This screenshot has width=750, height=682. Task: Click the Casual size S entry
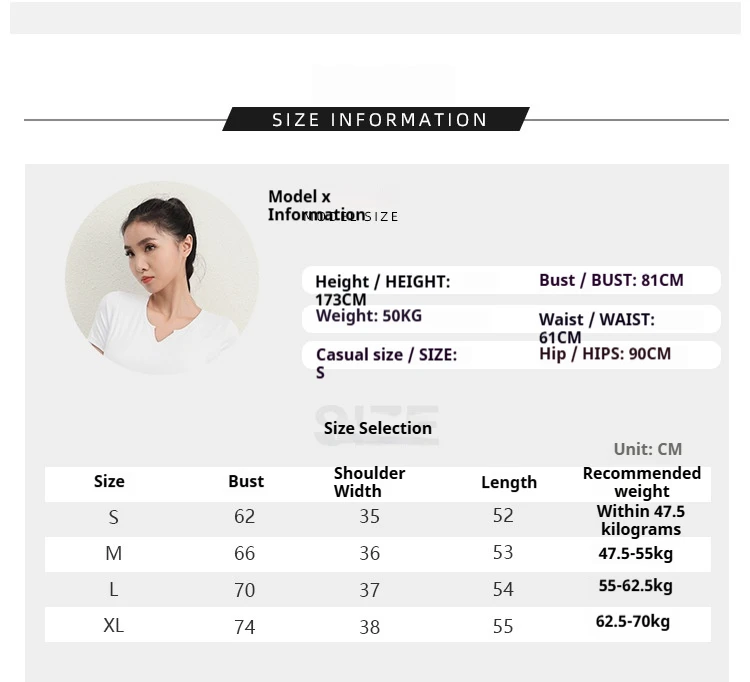pyautogui.click(x=386, y=363)
